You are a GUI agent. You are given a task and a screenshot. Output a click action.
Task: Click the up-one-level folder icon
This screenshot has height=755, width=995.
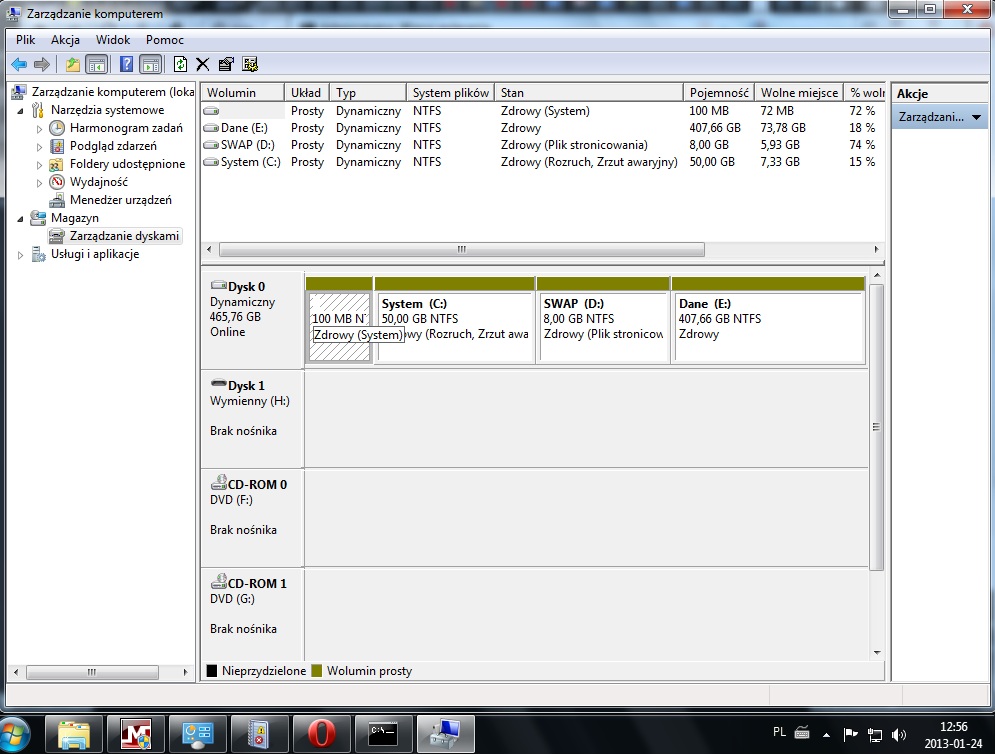[73, 64]
